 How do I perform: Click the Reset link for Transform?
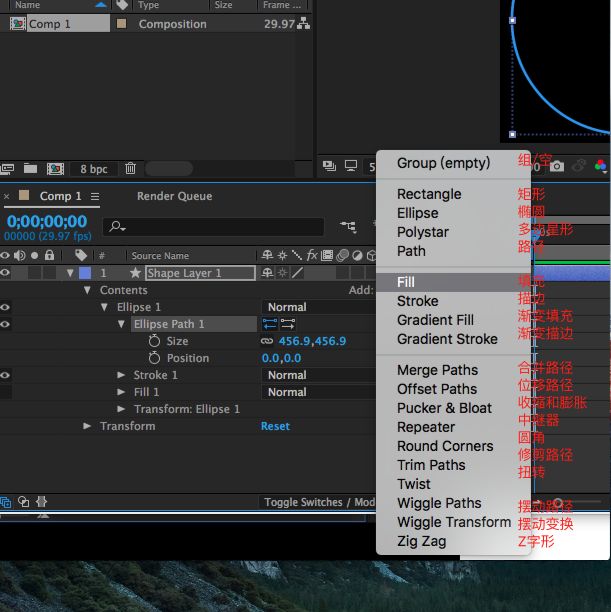275,426
